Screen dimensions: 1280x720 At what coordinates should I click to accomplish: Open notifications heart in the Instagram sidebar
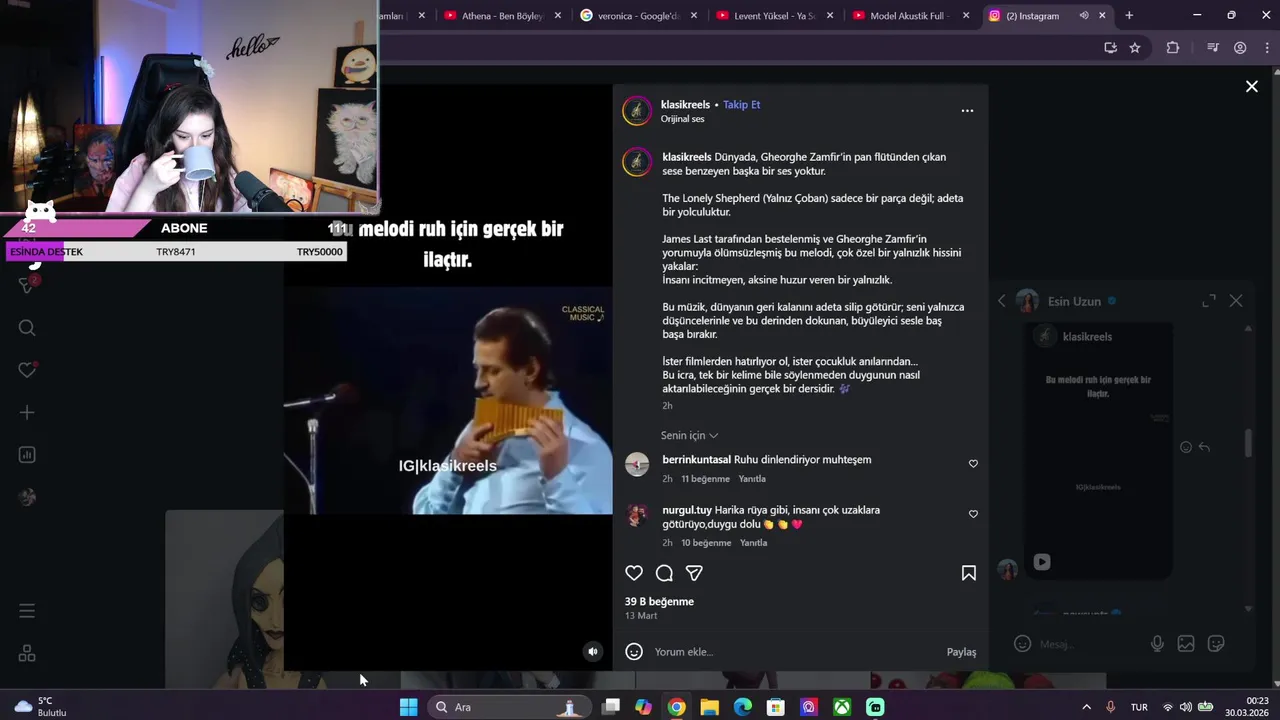point(27,370)
